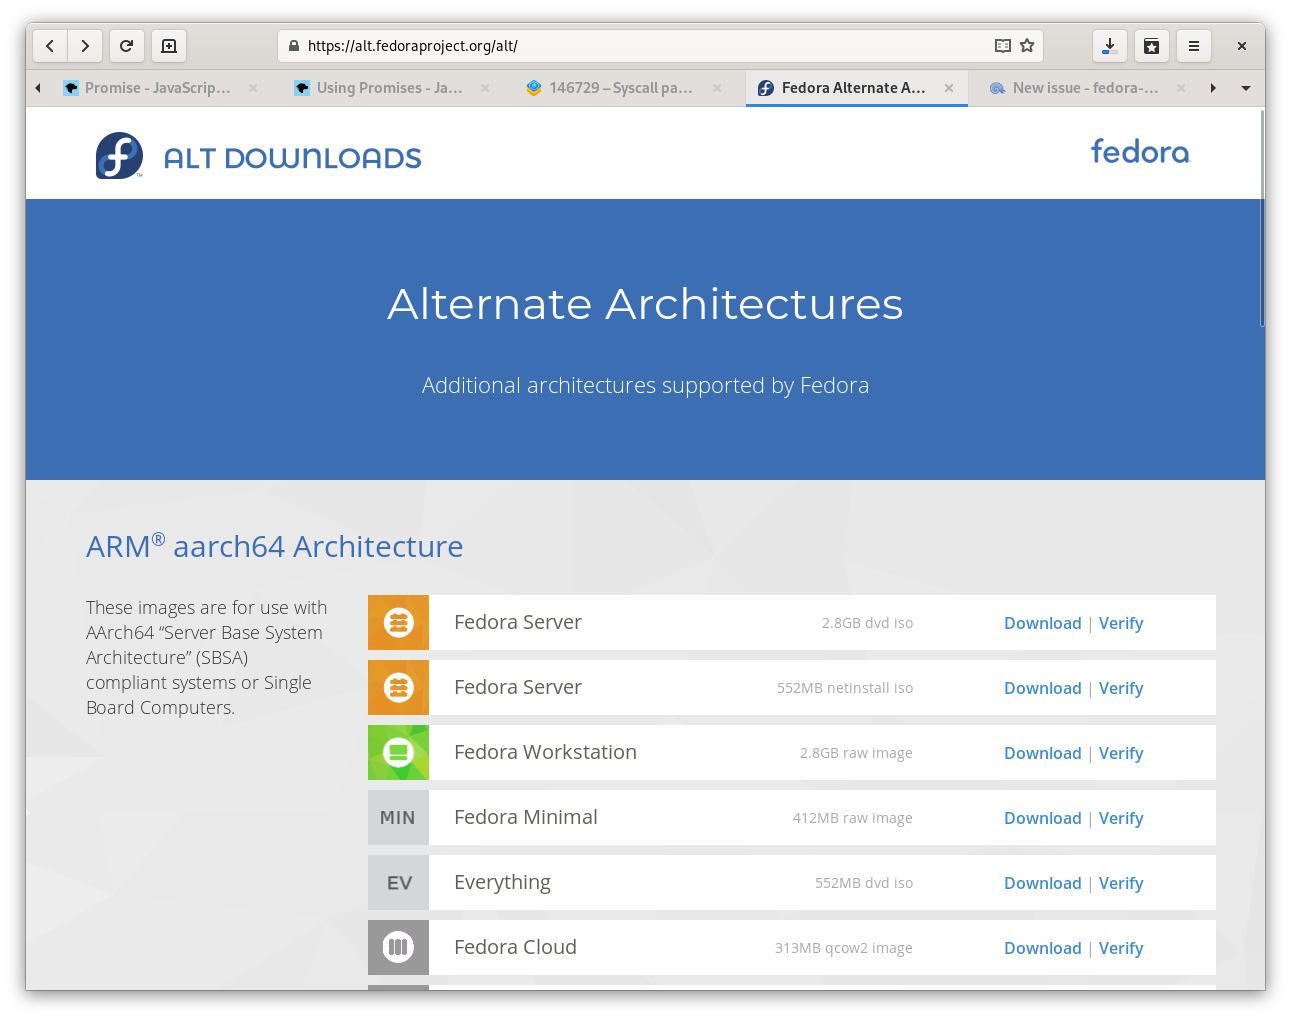The image size is (1291, 1019).
Task: Click the lock icon in the address bar
Action: click(x=294, y=46)
